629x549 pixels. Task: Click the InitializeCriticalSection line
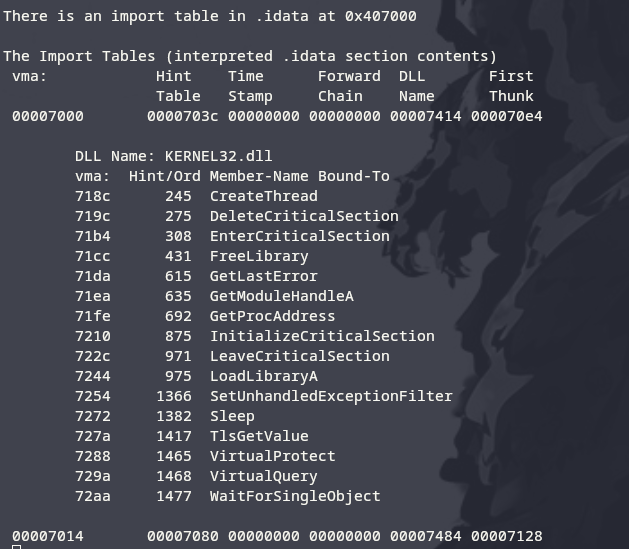(322, 336)
